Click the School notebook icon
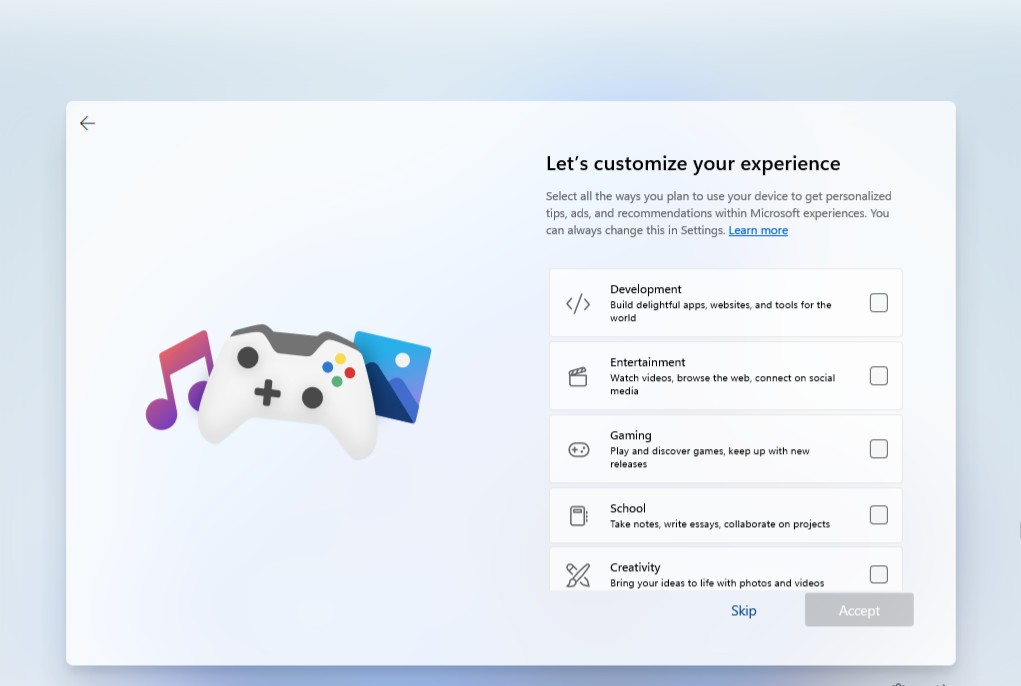Image resolution: width=1021 pixels, height=686 pixels. tap(578, 516)
